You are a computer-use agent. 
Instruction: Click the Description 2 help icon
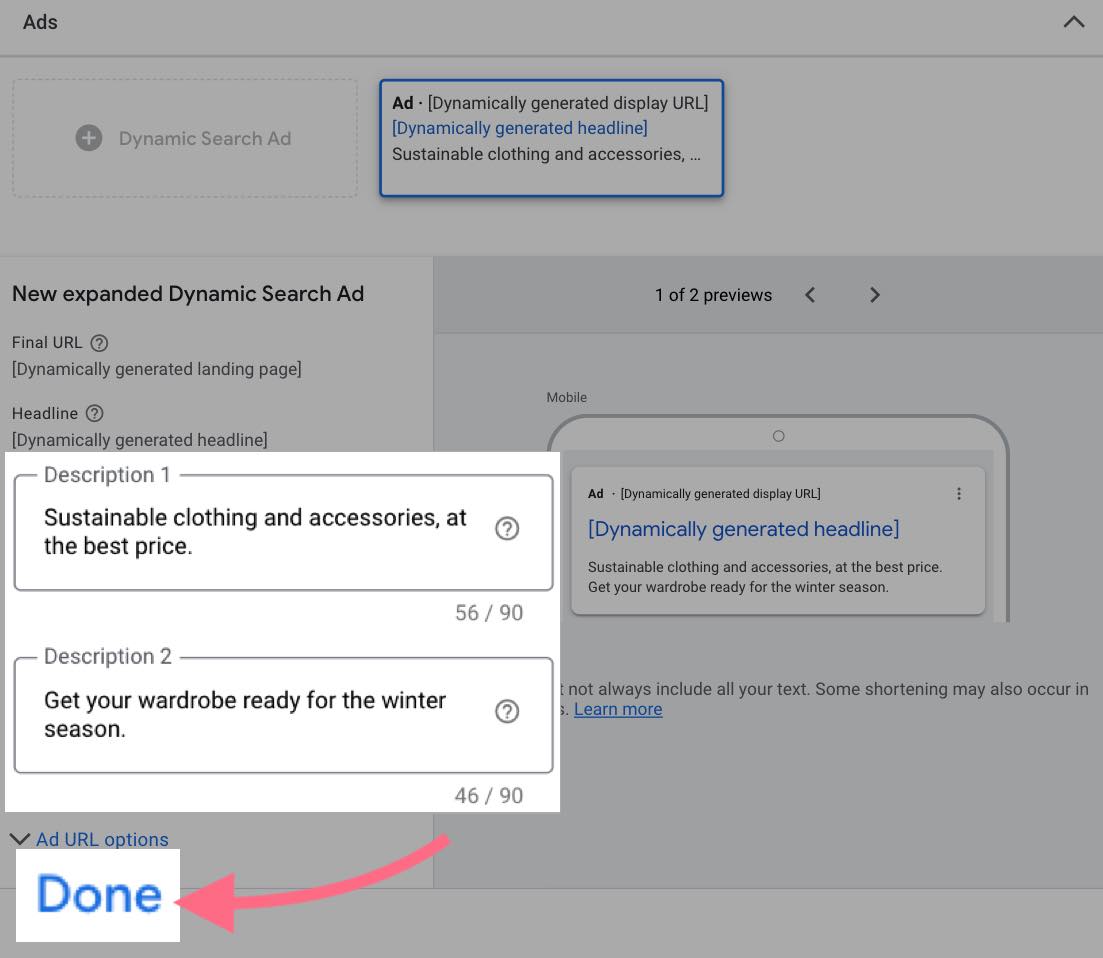[x=507, y=711]
